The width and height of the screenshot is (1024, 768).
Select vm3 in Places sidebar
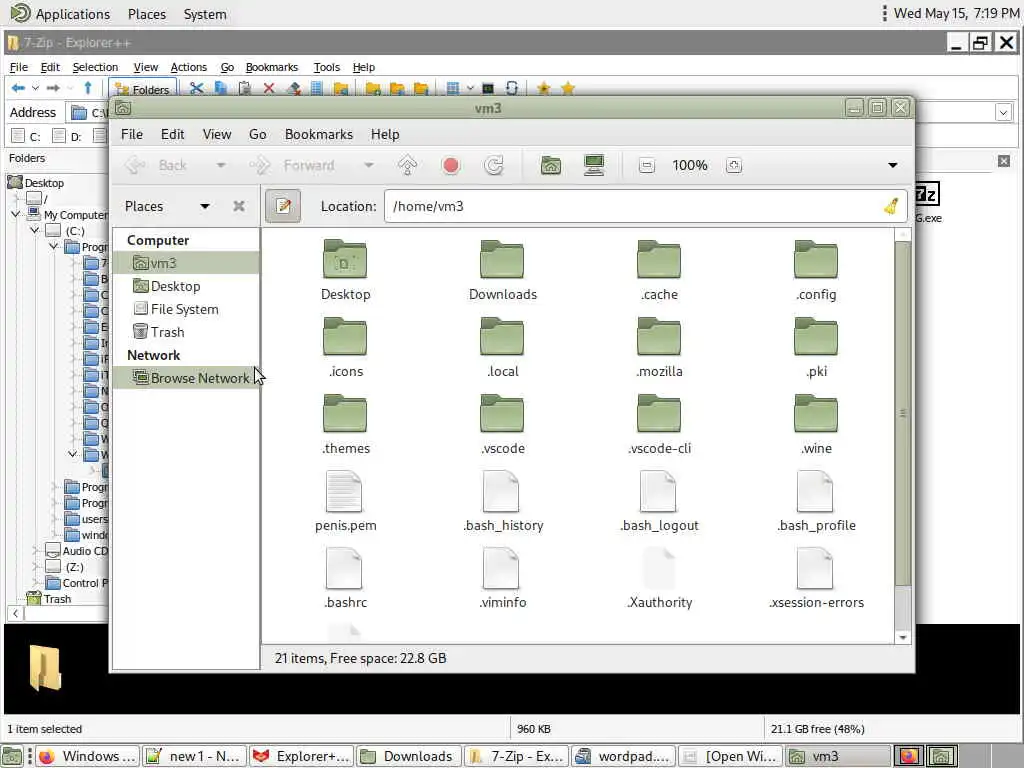pos(186,263)
